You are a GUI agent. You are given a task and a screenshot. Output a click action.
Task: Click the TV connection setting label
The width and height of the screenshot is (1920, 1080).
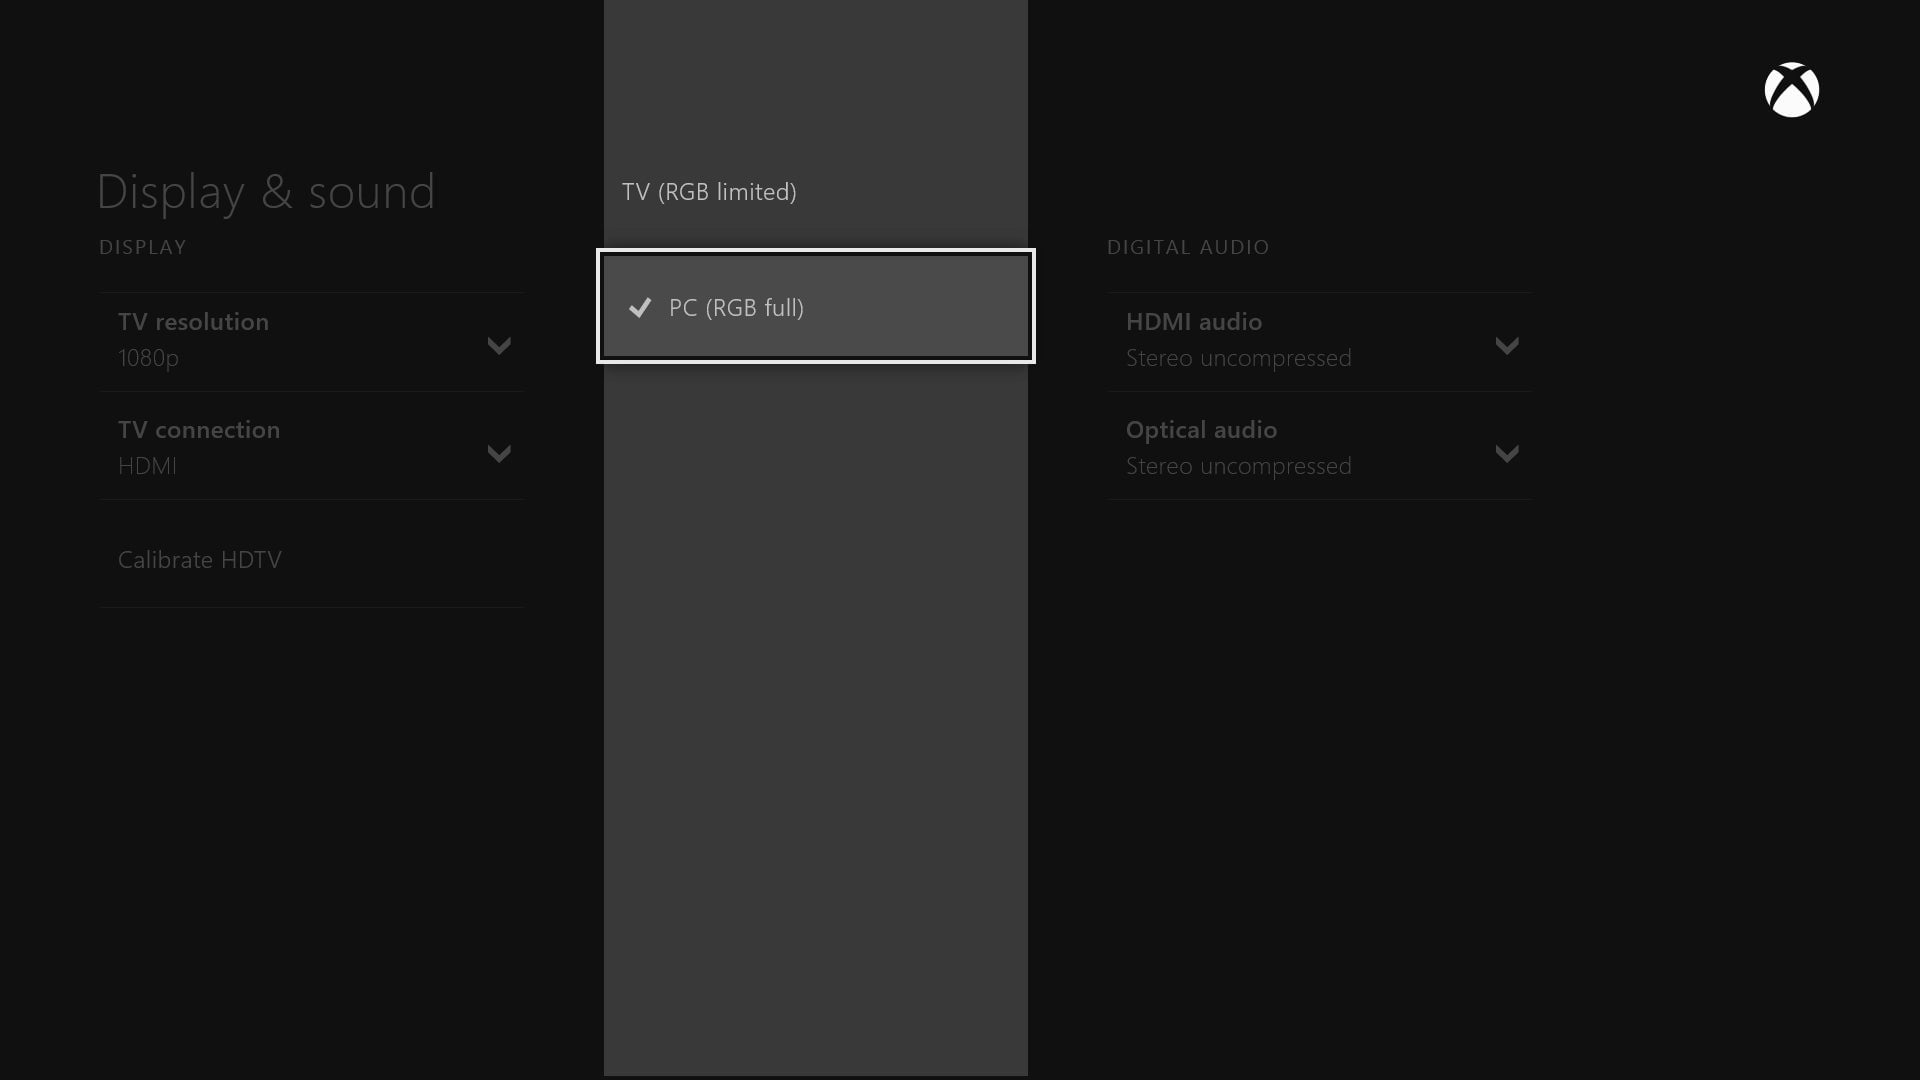[199, 430]
